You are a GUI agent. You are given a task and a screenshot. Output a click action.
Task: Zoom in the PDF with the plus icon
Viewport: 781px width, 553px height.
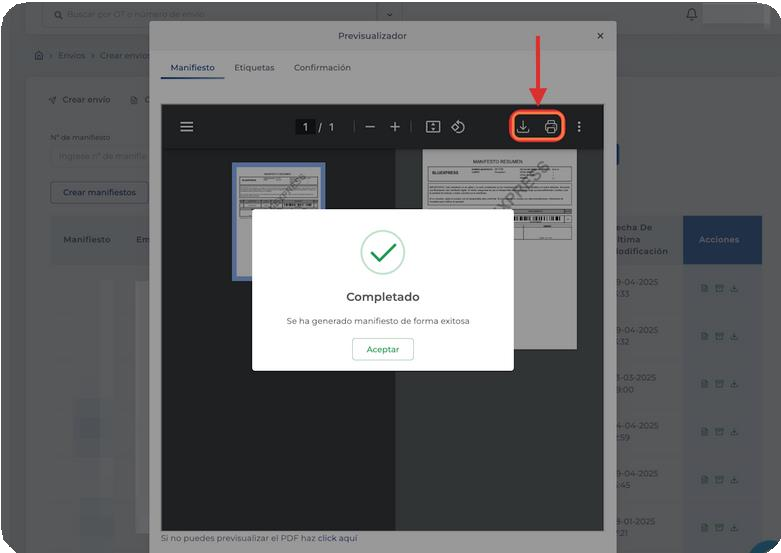click(395, 127)
